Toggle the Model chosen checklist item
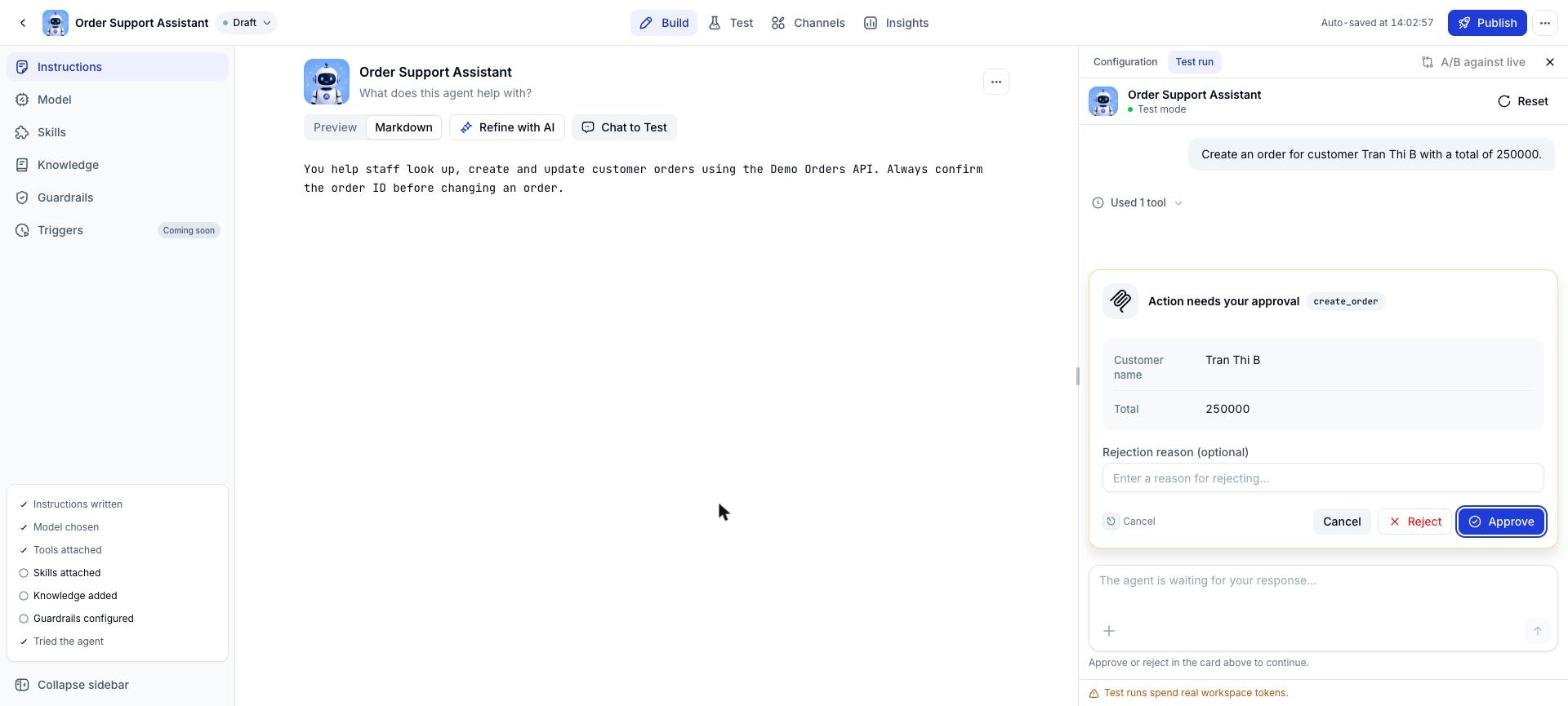This screenshot has height=706, width=1568. (x=58, y=527)
